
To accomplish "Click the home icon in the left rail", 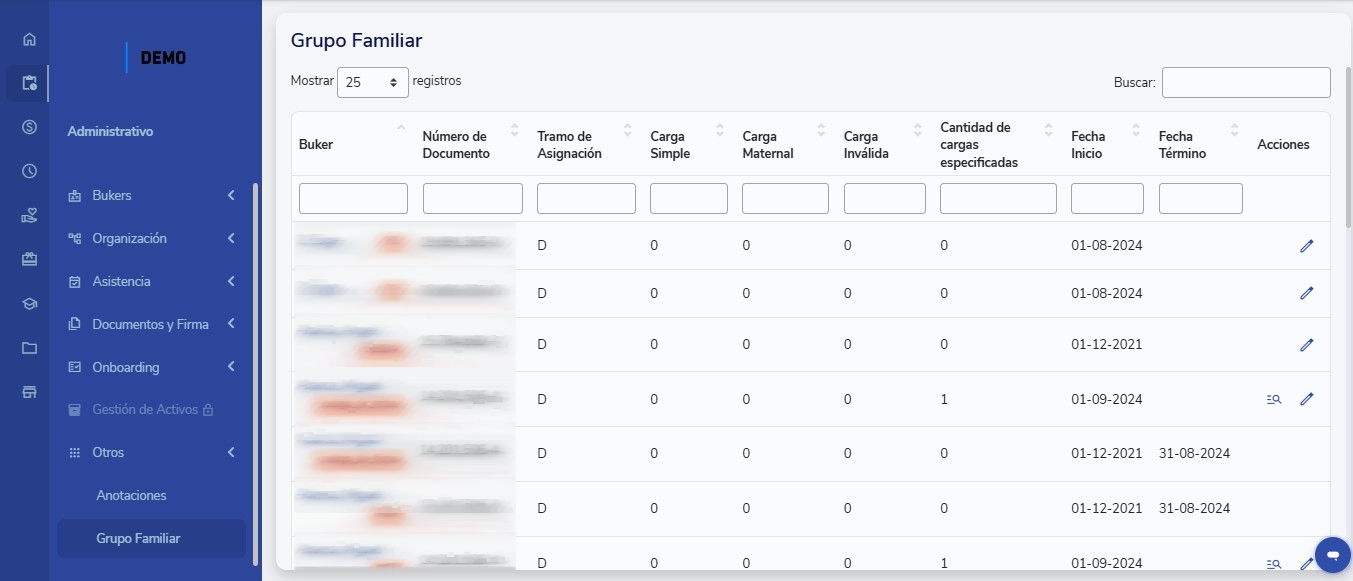I will pos(29,40).
